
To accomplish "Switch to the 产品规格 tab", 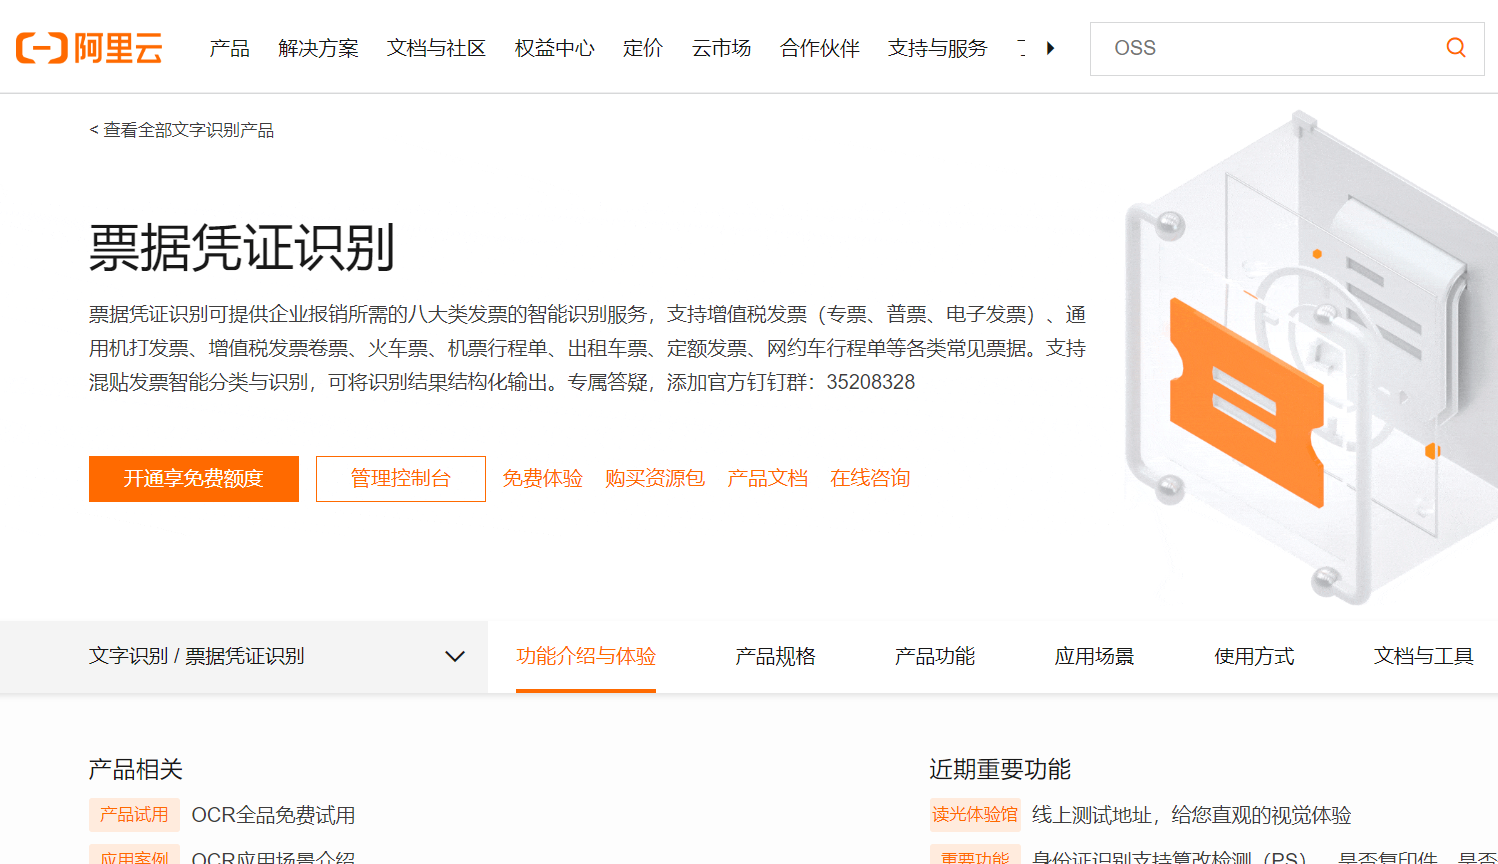I will (775, 656).
